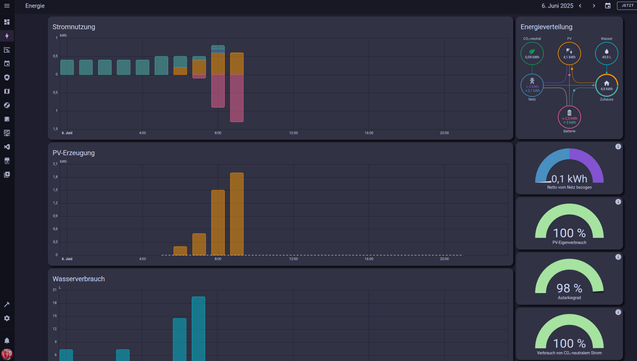
Task: Open the HACS store sidebar icon
Action: (x=7, y=160)
